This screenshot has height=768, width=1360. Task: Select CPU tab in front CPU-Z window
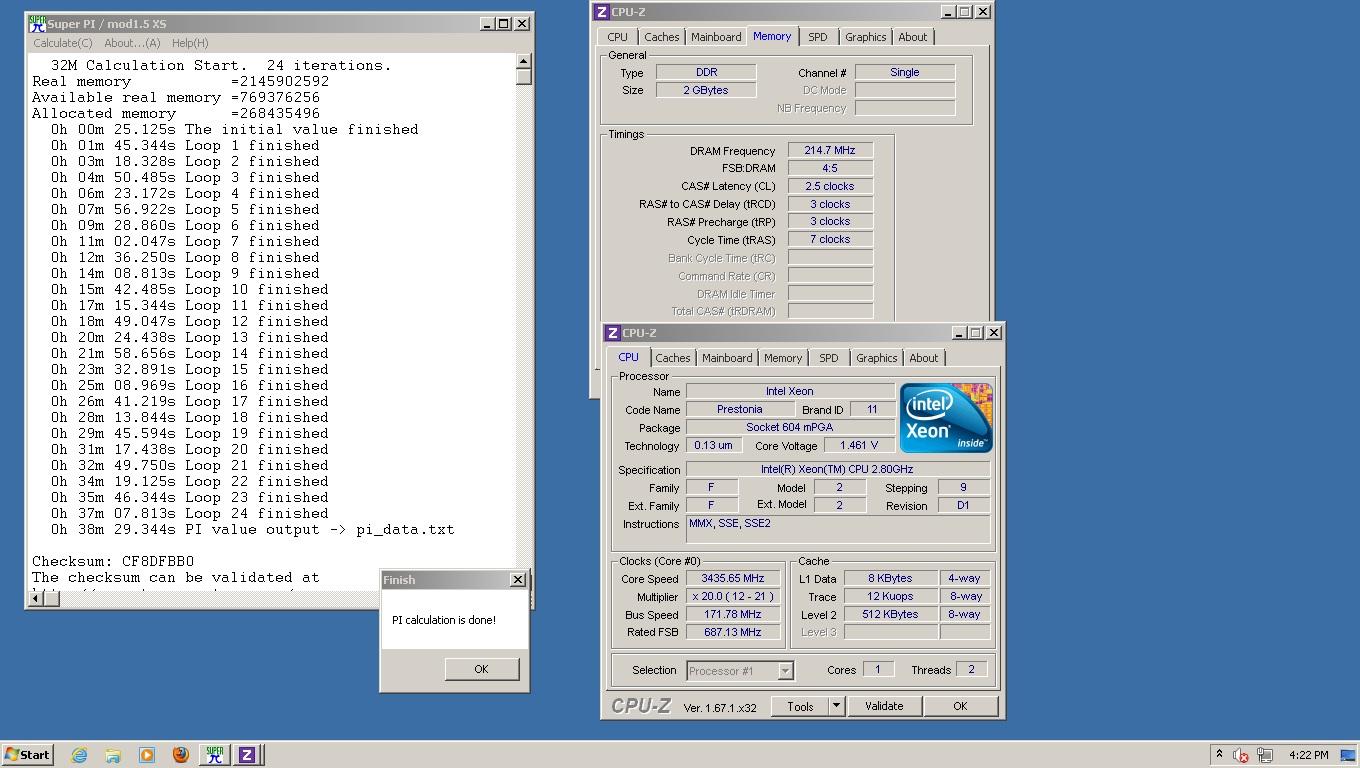[628, 357]
